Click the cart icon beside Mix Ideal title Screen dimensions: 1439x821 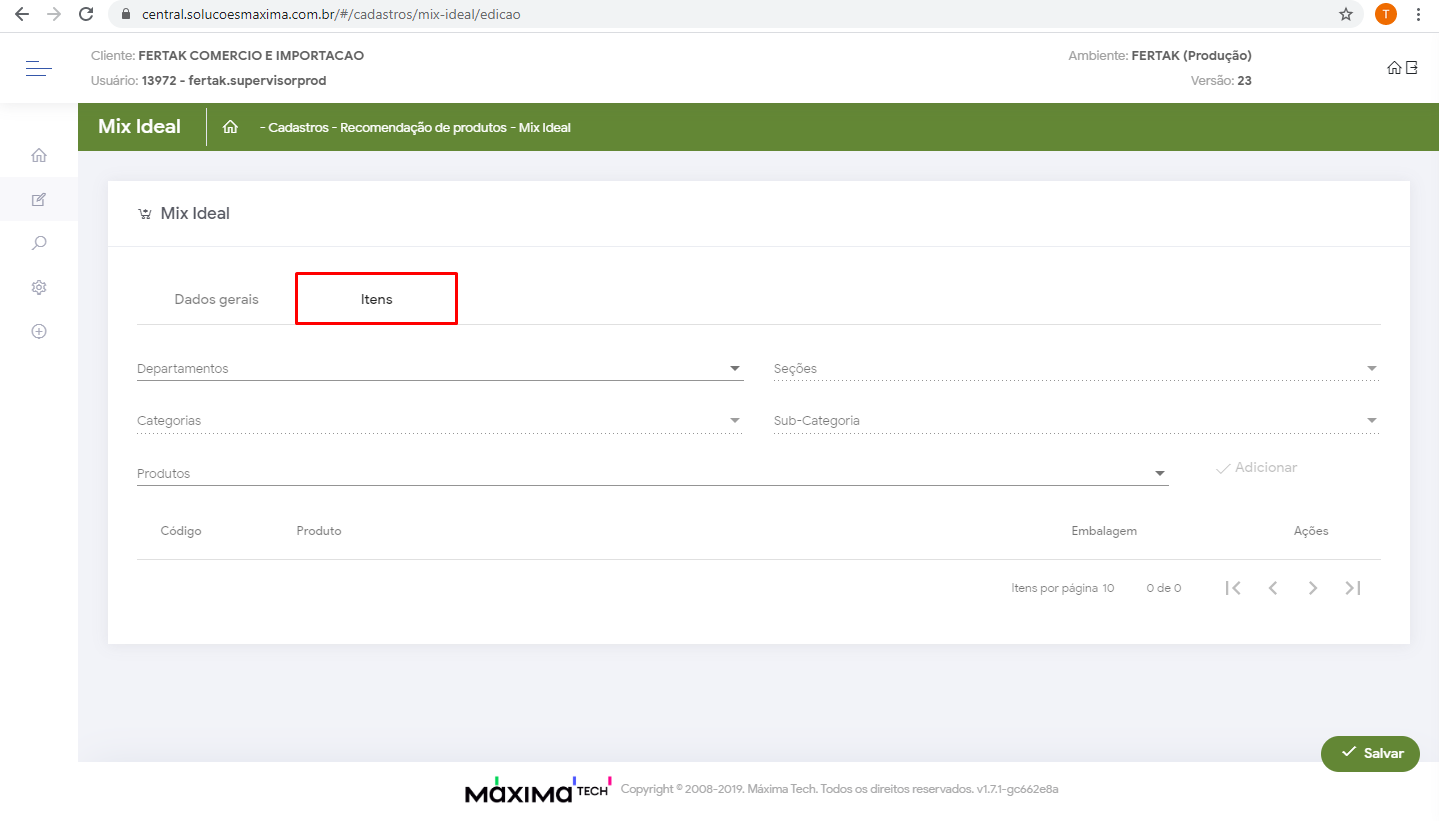tap(145, 213)
